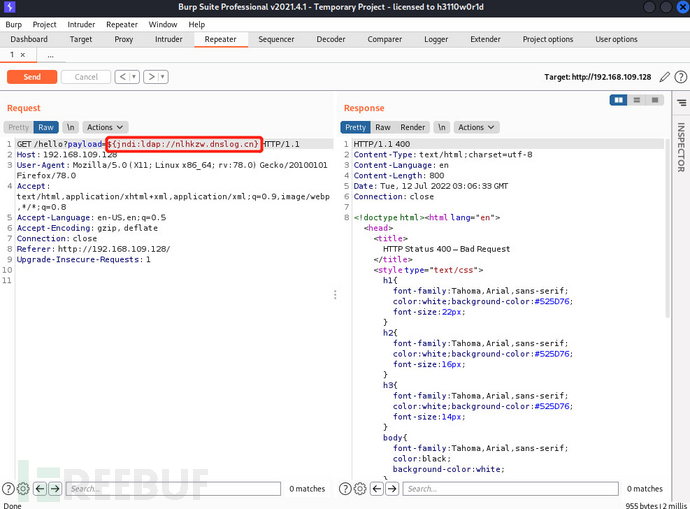The height and width of the screenshot is (509, 690).
Task: Open the Help menu
Action: click(x=197, y=25)
